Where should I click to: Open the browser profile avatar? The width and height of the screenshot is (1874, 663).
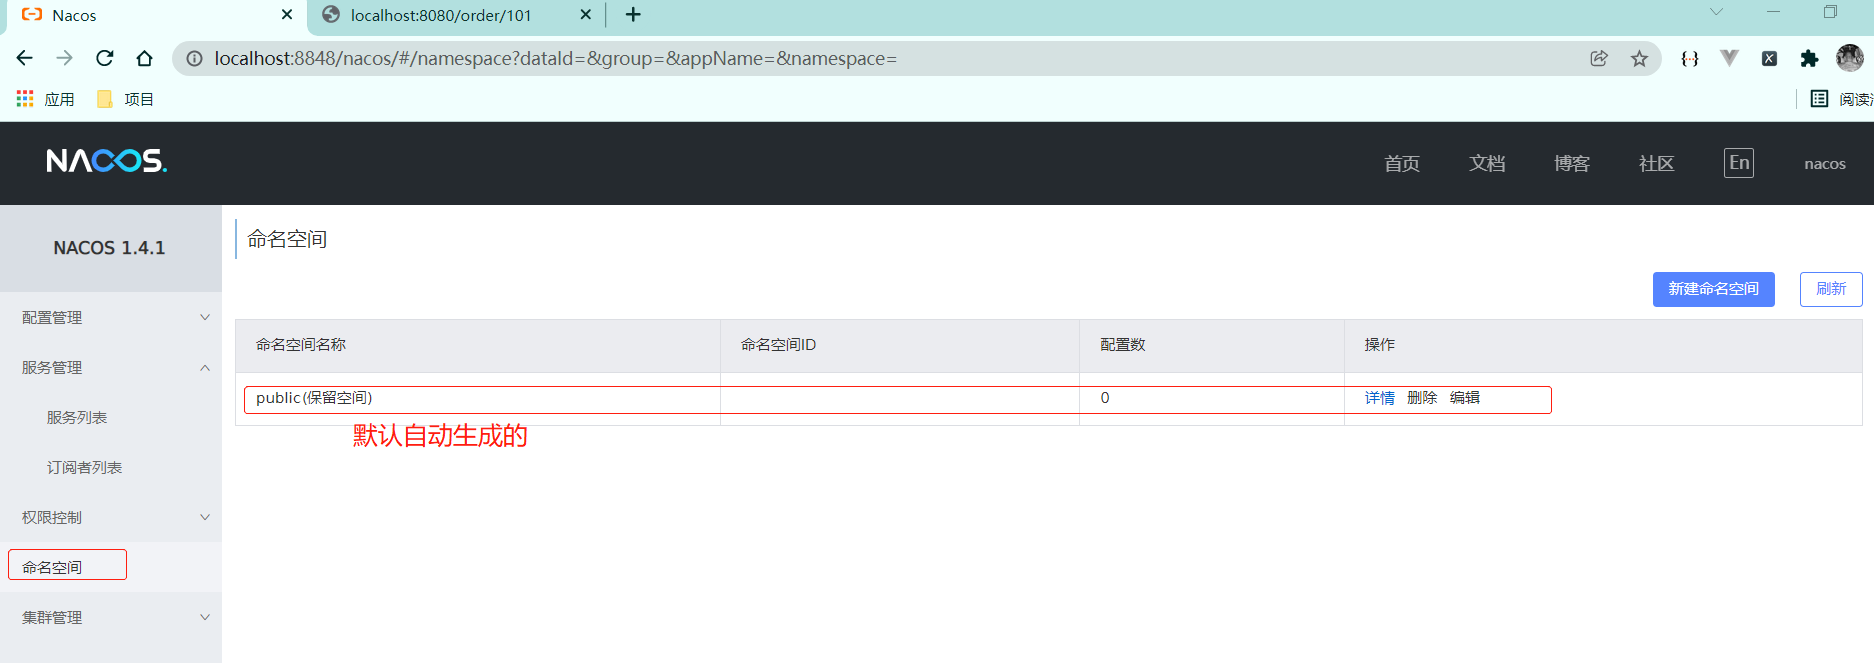click(1850, 58)
